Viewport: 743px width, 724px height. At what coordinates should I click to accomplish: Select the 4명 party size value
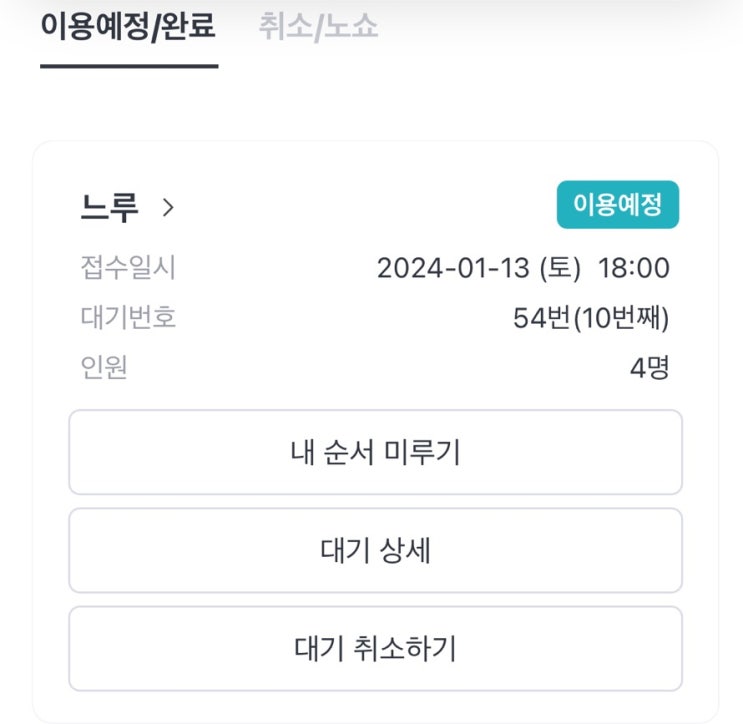pos(649,368)
